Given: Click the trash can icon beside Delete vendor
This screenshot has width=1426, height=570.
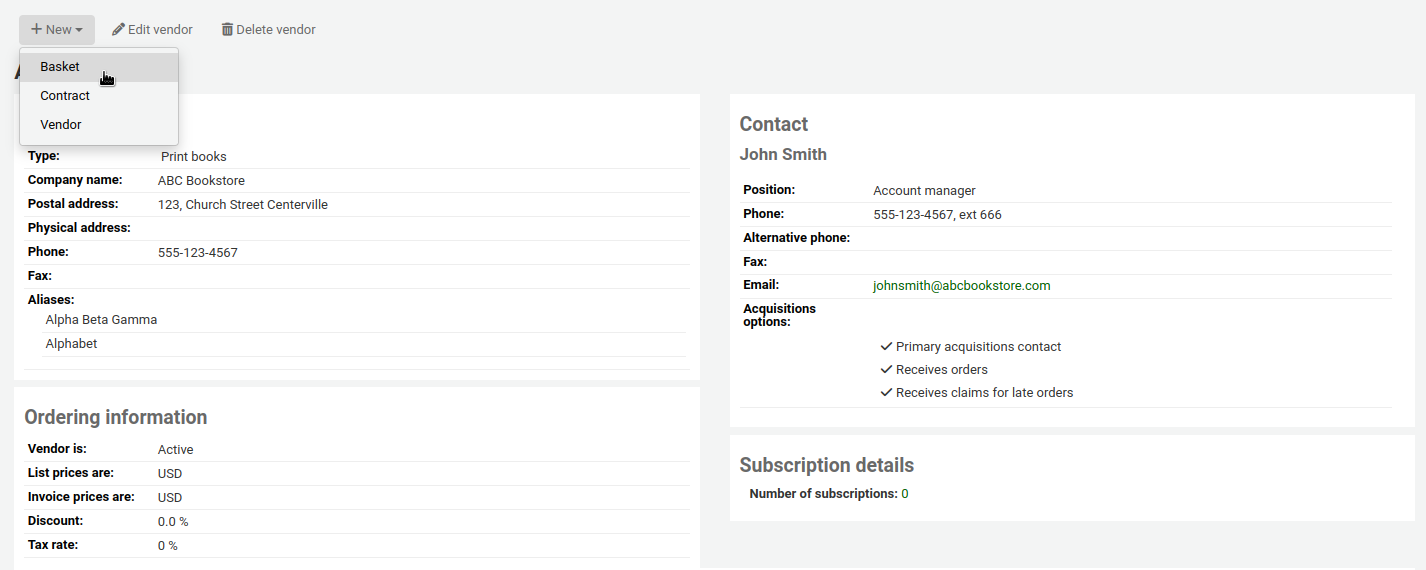Looking at the screenshot, I should [227, 30].
